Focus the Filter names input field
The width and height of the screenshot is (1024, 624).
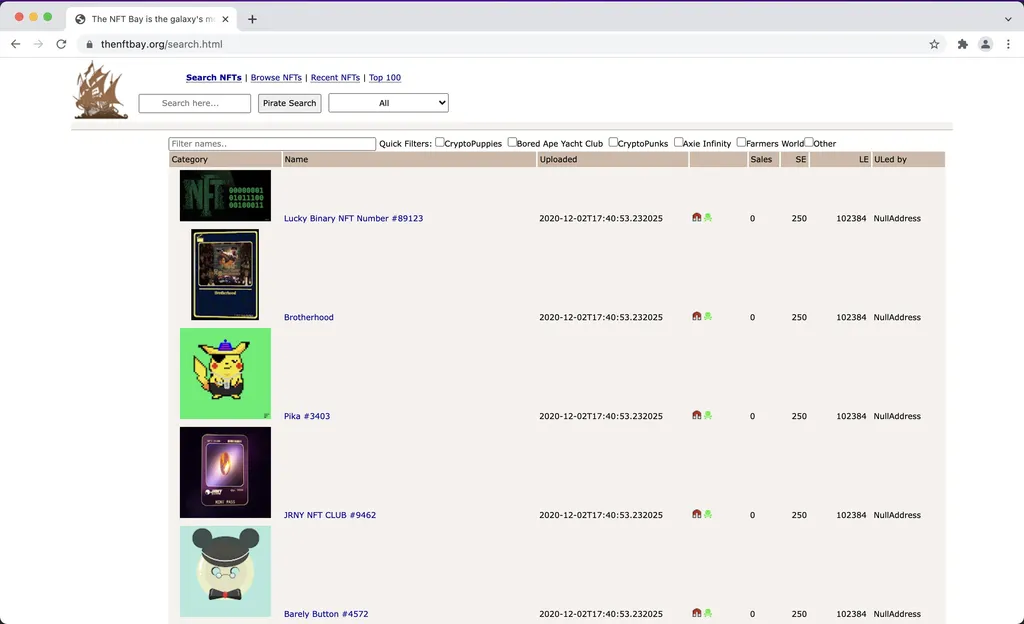(x=272, y=144)
